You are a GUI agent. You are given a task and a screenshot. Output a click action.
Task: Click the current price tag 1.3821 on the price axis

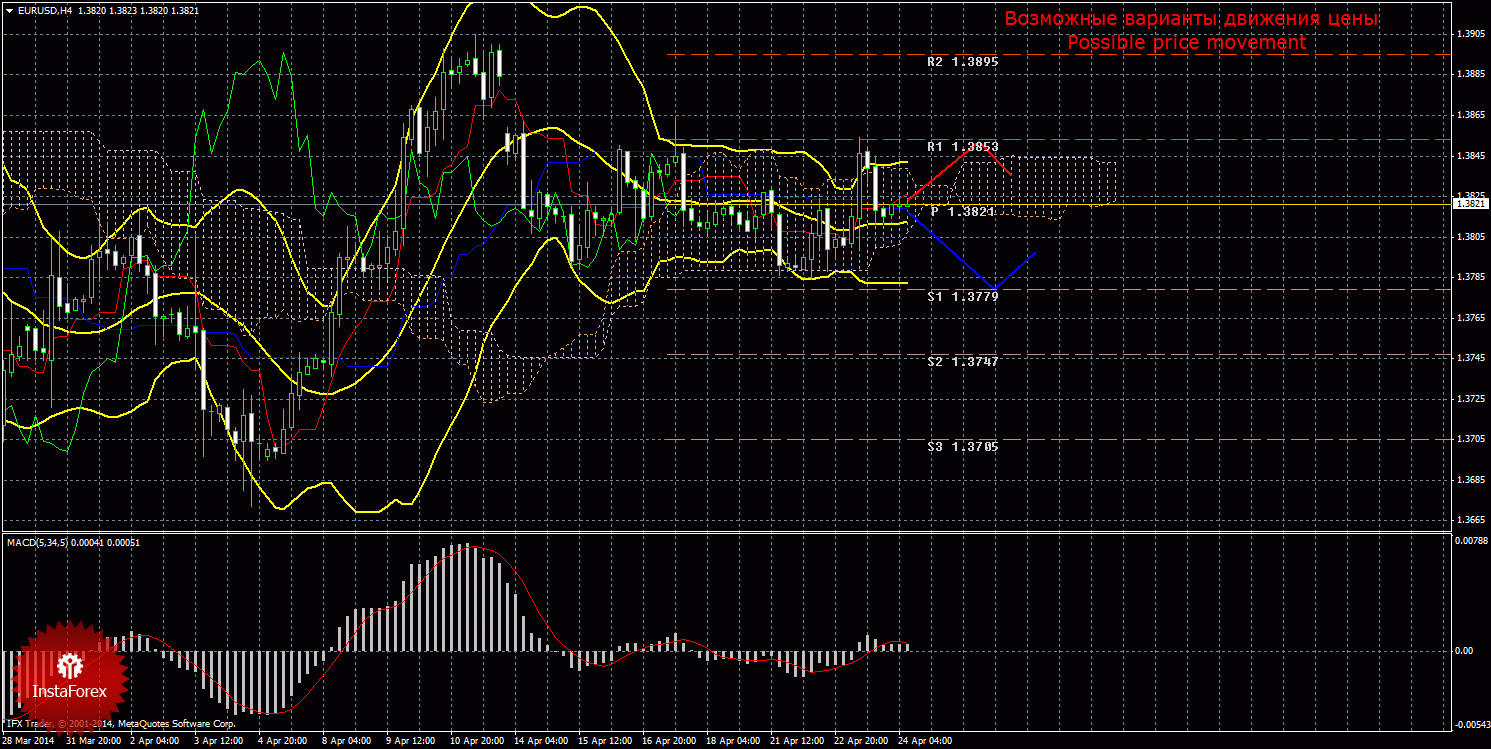pos(1469,204)
